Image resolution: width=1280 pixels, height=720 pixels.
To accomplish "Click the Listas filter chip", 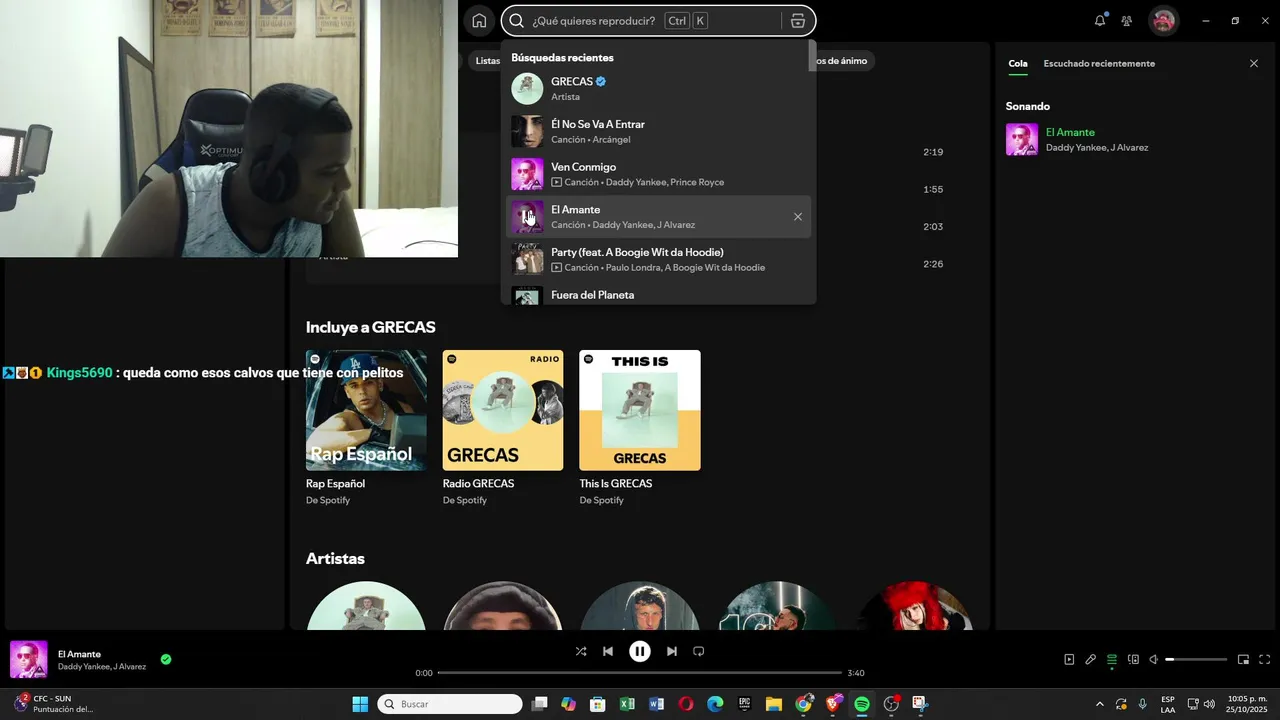I will tap(487, 61).
